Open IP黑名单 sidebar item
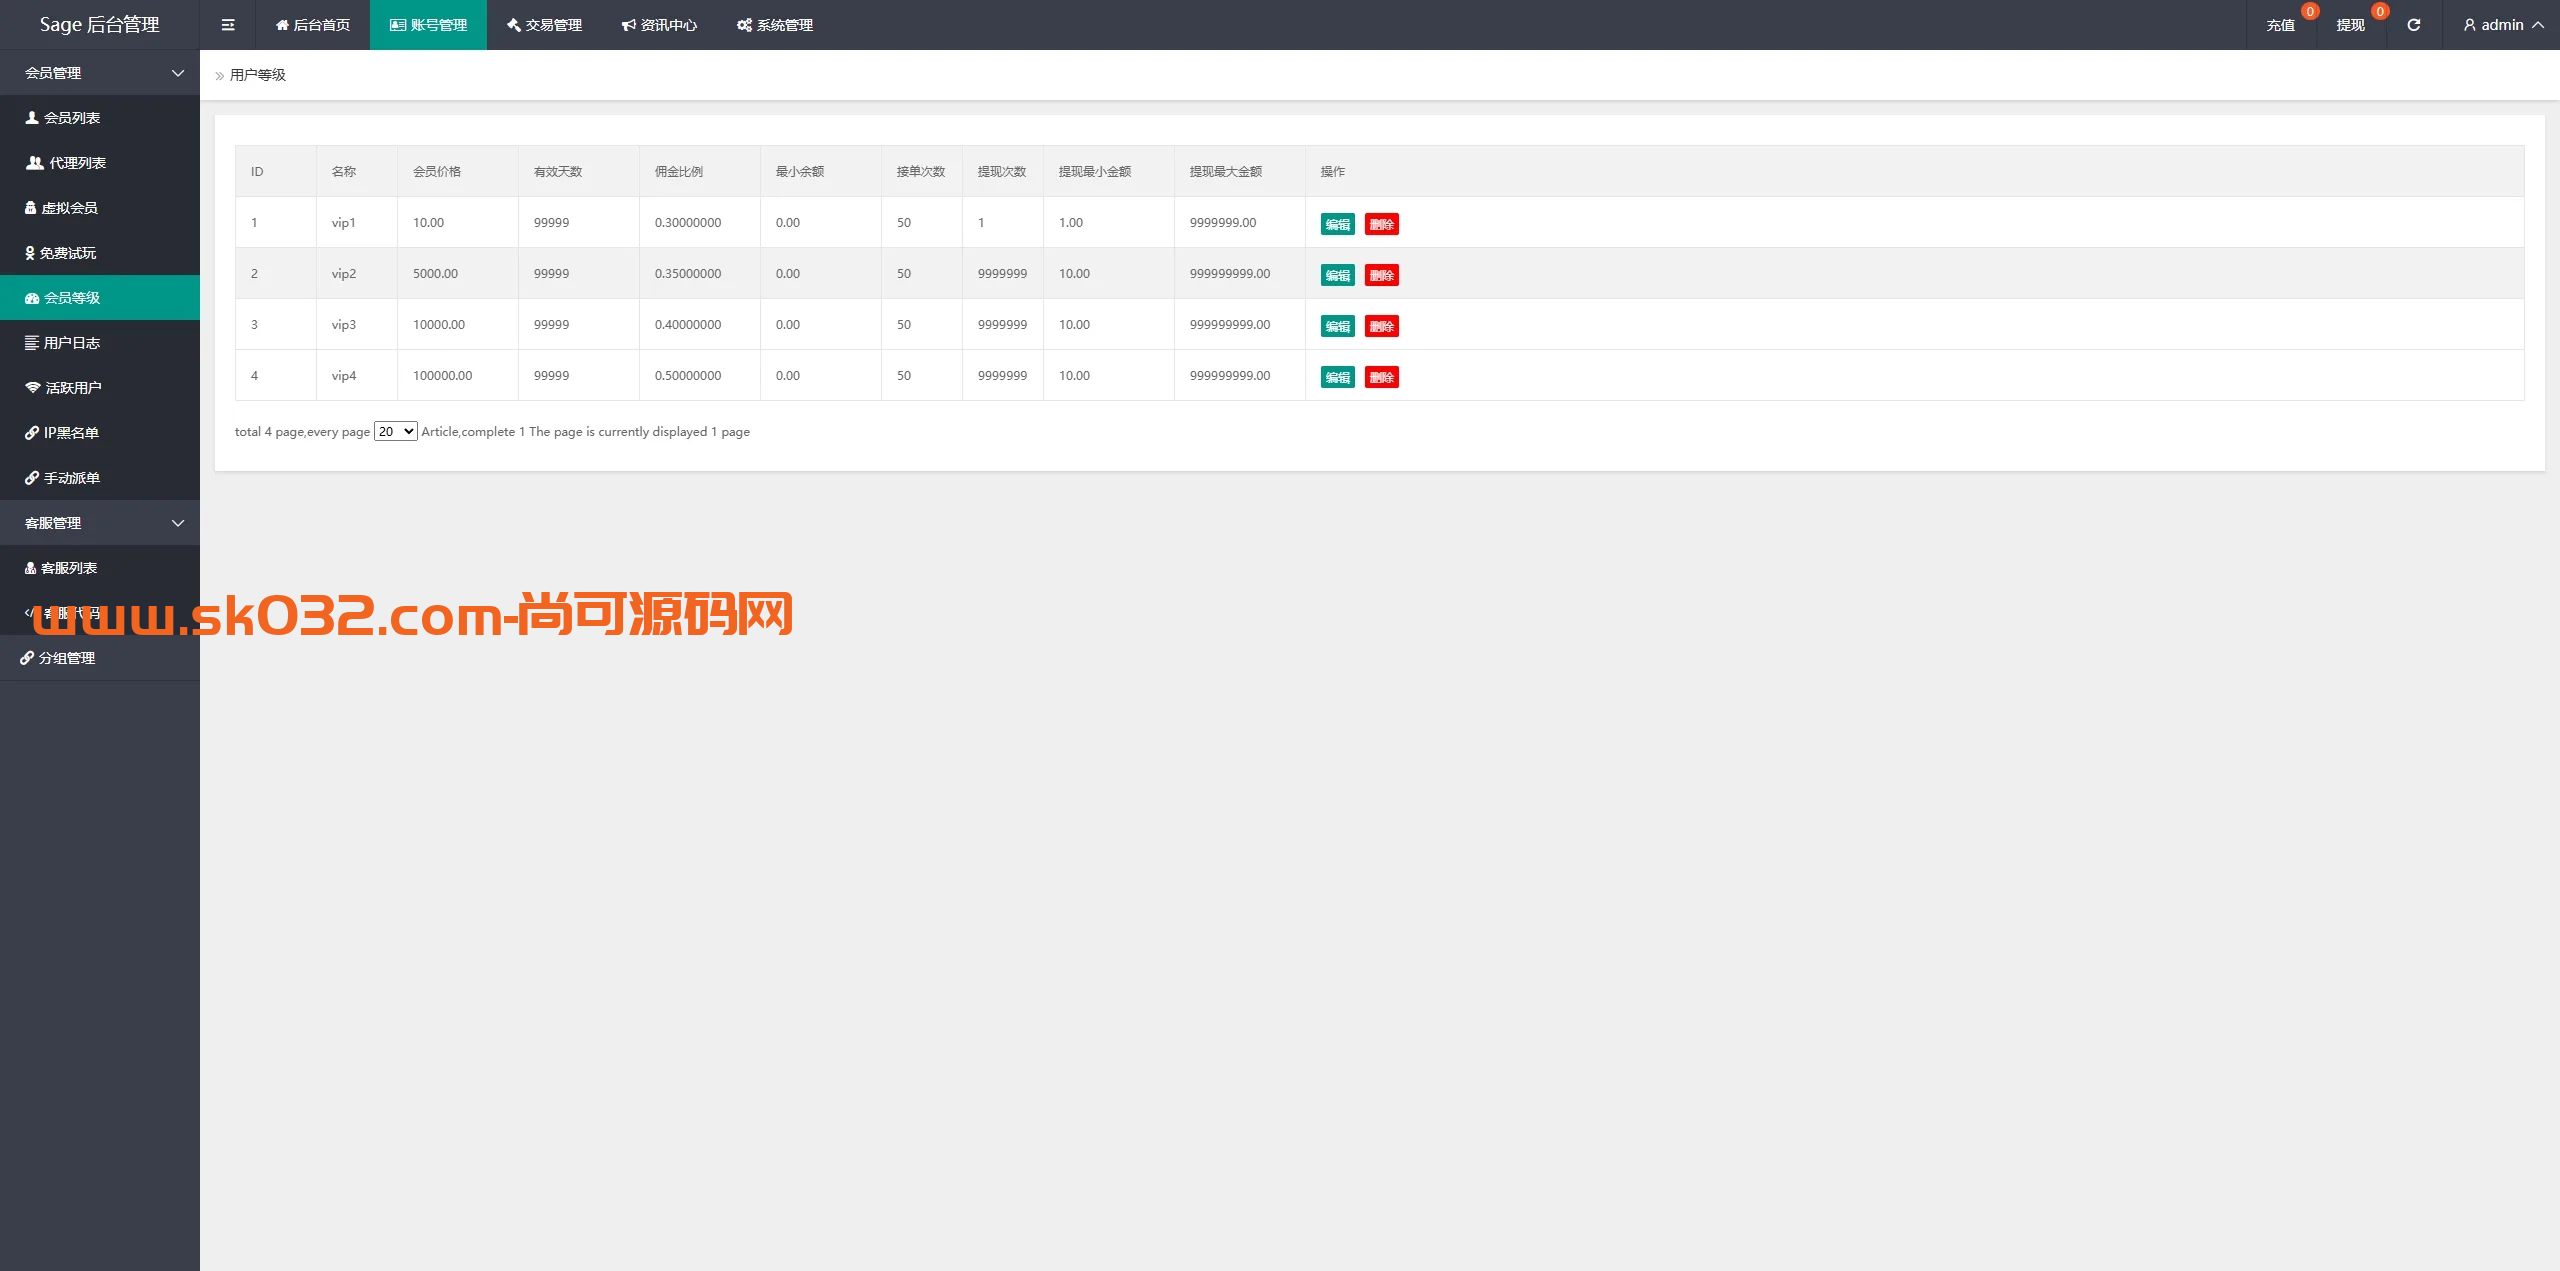Screen dimensions: 2560x1271 pyautogui.click(x=70, y=433)
